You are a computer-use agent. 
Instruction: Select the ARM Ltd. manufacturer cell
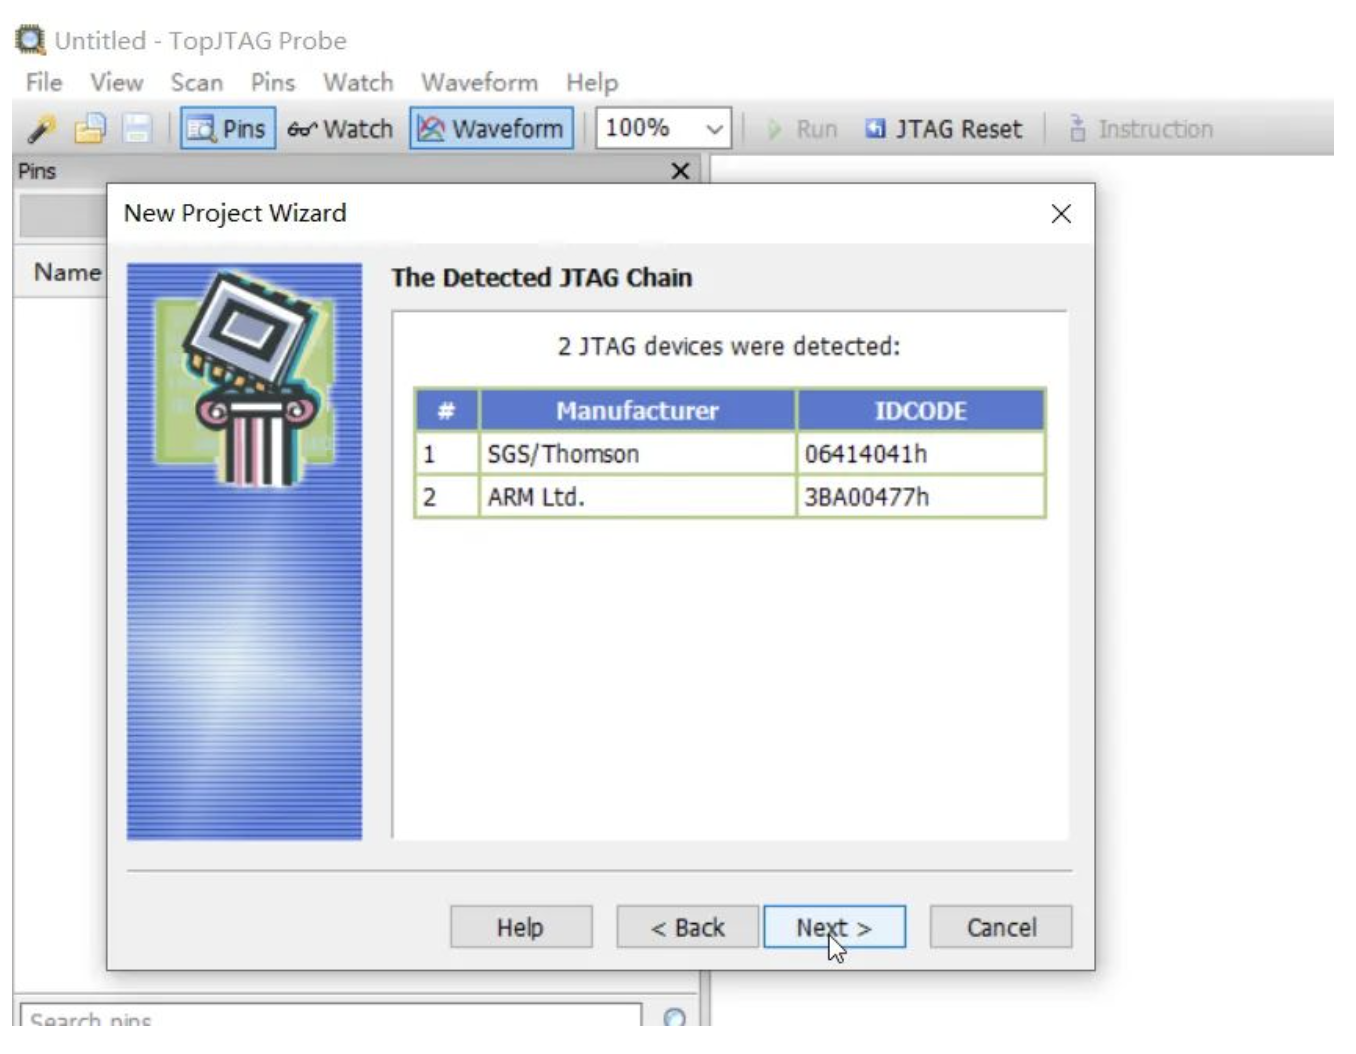(x=637, y=497)
